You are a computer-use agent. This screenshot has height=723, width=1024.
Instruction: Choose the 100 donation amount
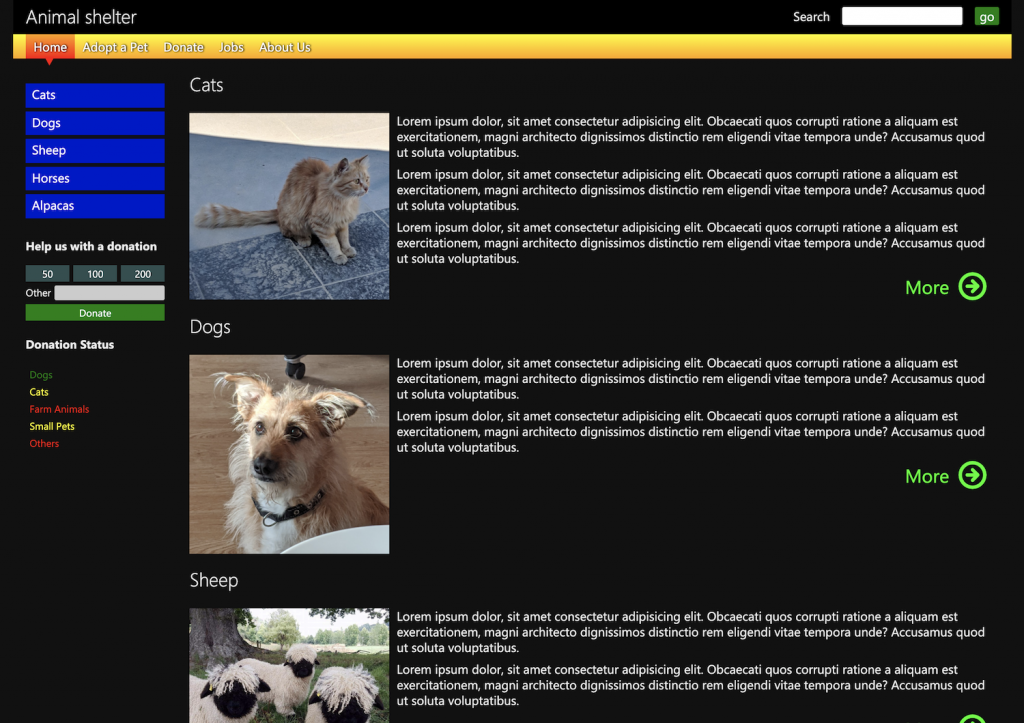(x=95, y=274)
